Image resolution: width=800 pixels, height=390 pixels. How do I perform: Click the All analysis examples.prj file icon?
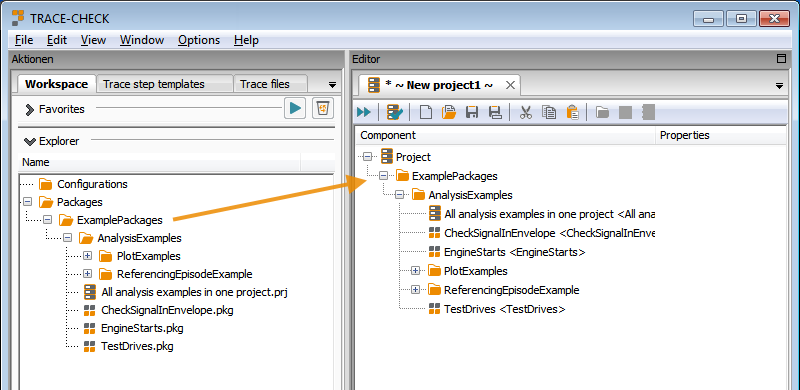90,292
